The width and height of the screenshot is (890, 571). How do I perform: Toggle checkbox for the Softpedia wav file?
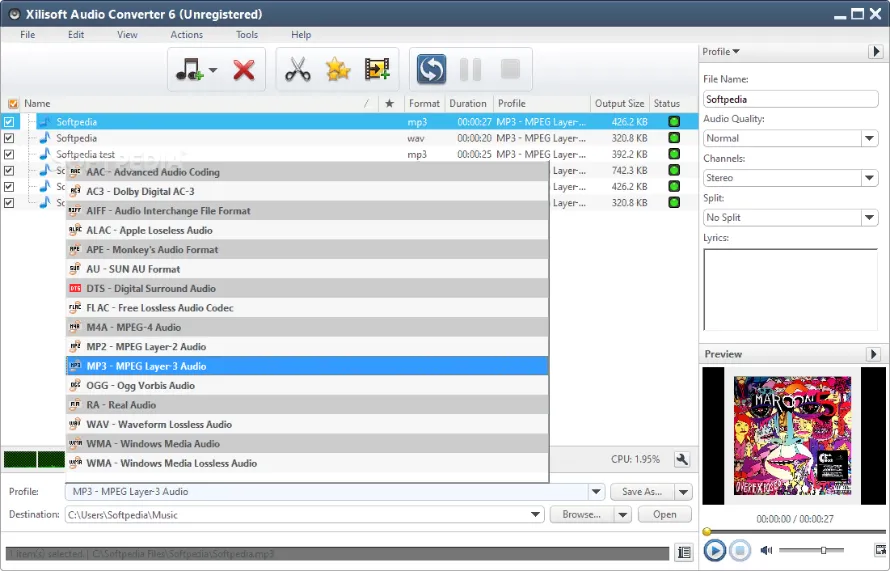tap(9, 138)
